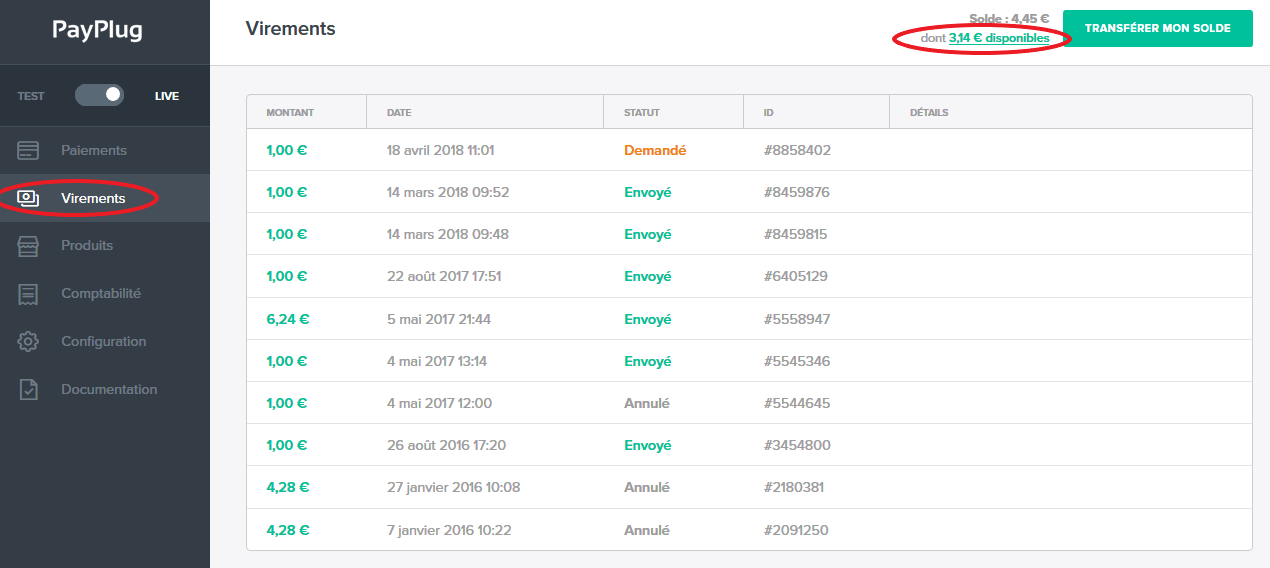This screenshot has height=568, width=1270.
Task: Click the Comptabilité receipt icon
Action: pos(28,294)
